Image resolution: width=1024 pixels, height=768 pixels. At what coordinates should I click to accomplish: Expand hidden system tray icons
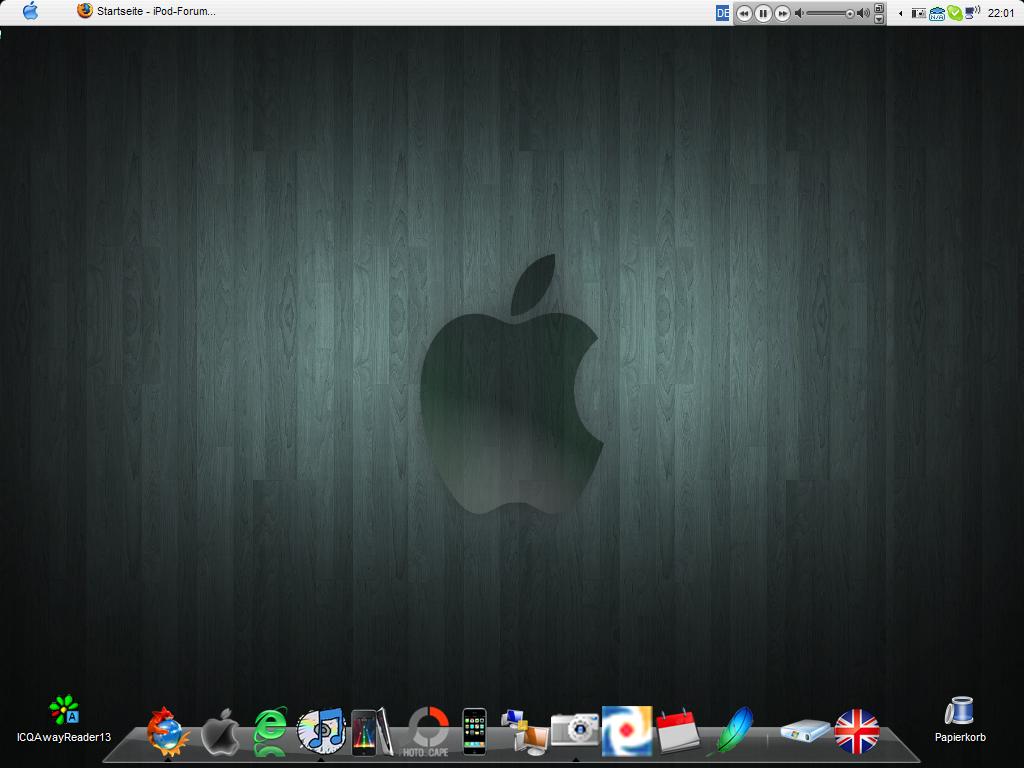(x=901, y=14)
